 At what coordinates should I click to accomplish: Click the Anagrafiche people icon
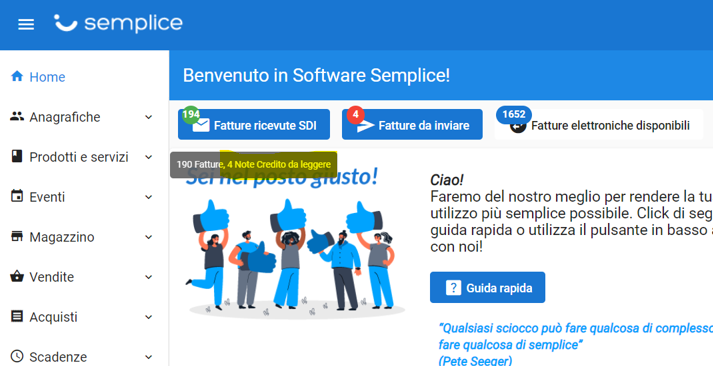tap(17, 116)
